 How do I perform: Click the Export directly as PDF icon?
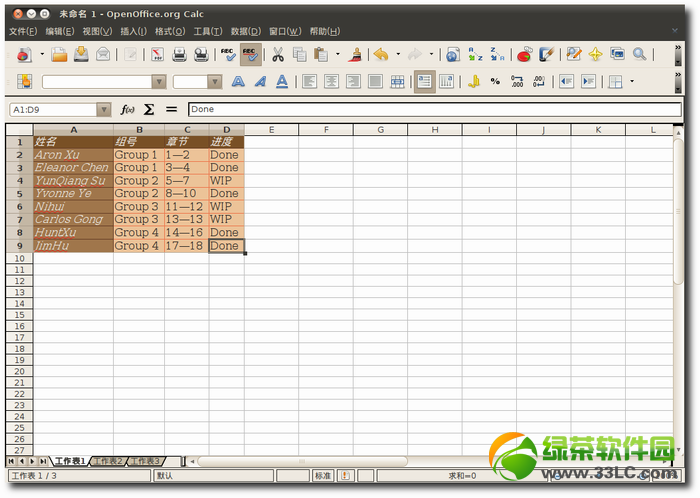[x=157, y=54]
